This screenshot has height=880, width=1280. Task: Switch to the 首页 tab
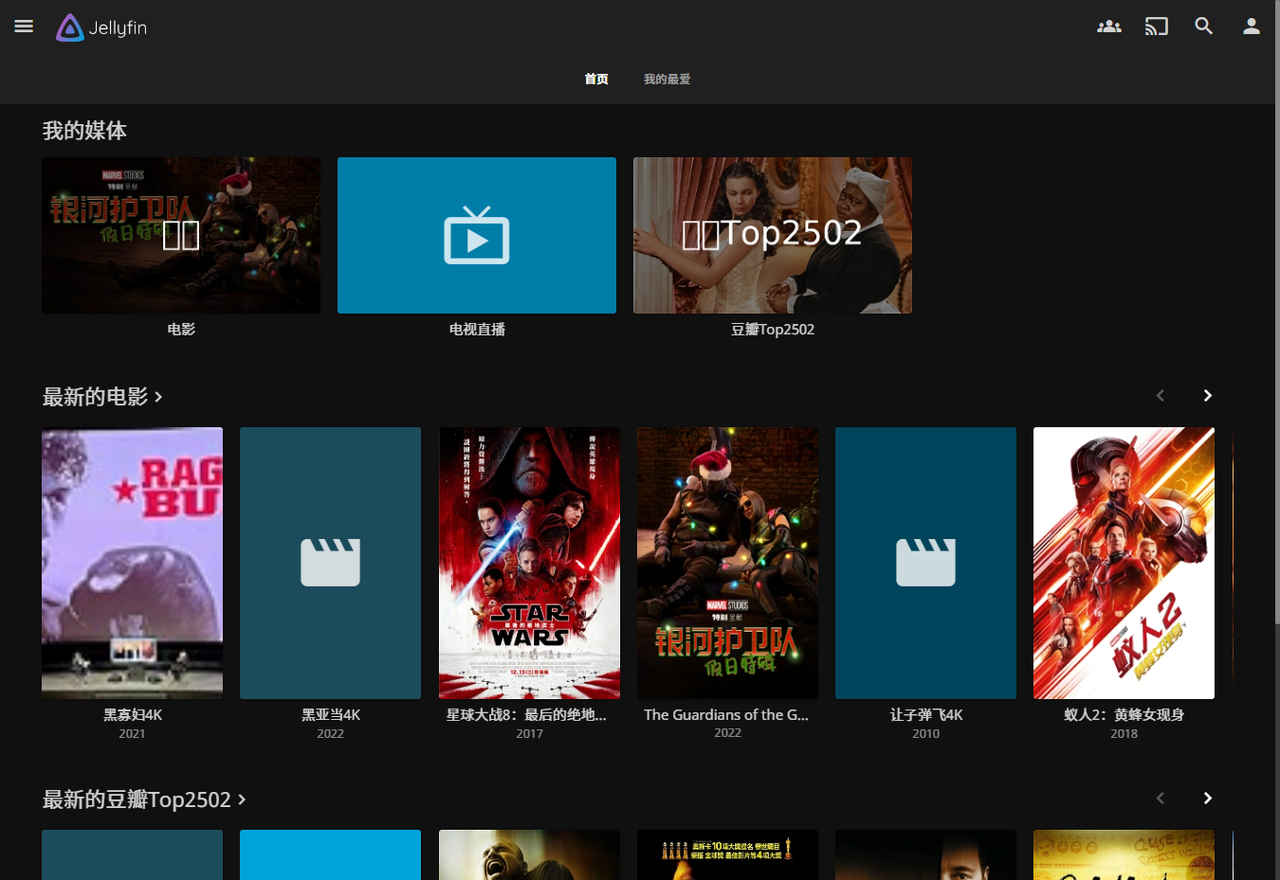pos(596,79)
